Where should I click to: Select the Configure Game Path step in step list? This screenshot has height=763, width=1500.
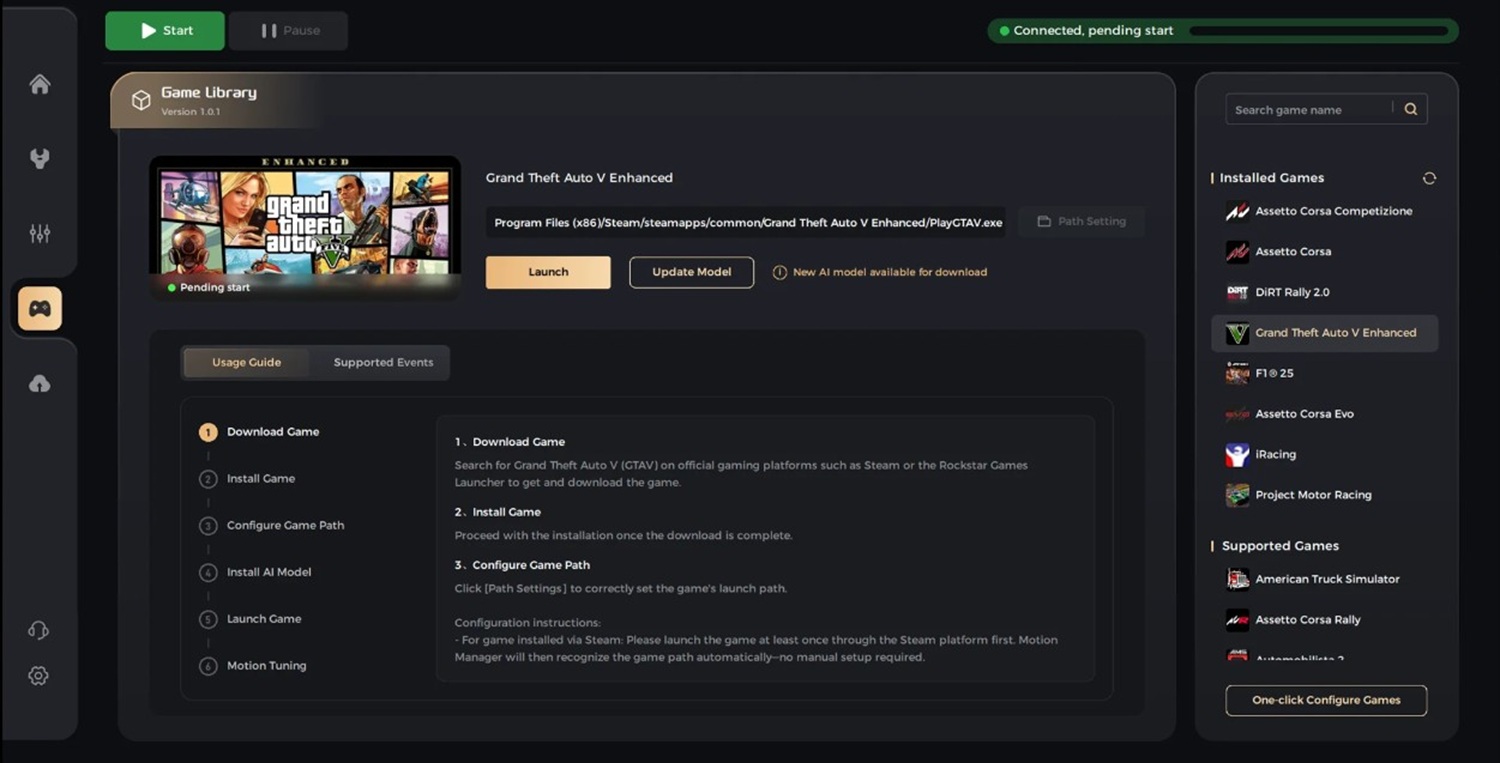pyautogui.click(x=285, y=526)
